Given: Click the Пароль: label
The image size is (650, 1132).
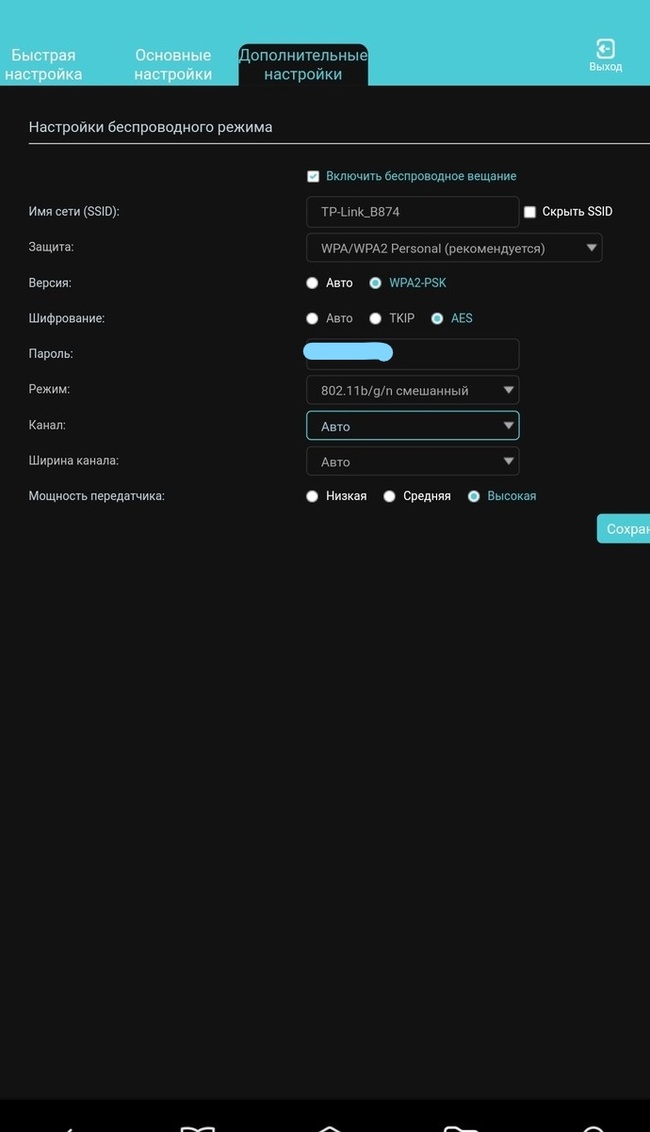Looking at the screenshot, I should [x=51, y=354].
